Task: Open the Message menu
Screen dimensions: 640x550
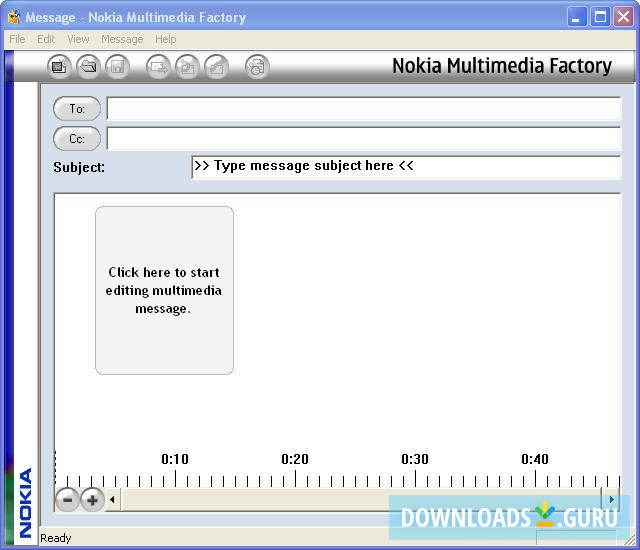Action: tap(122, 39)
